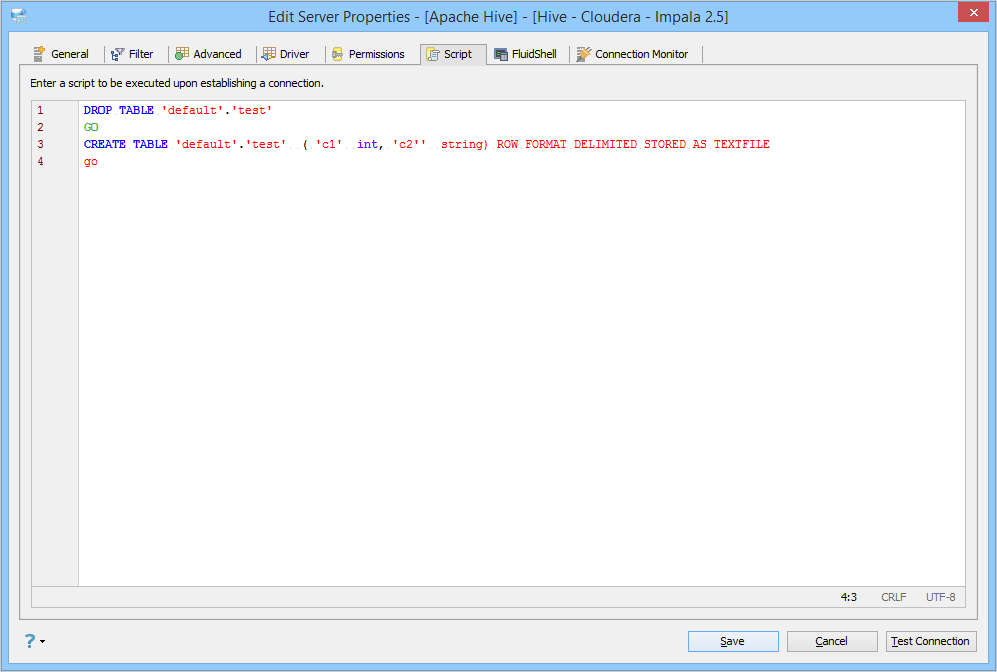This screenshot has width=997, height=672.
Task: Click TEXTFILE at end of line 3
Action: (741, 144)
